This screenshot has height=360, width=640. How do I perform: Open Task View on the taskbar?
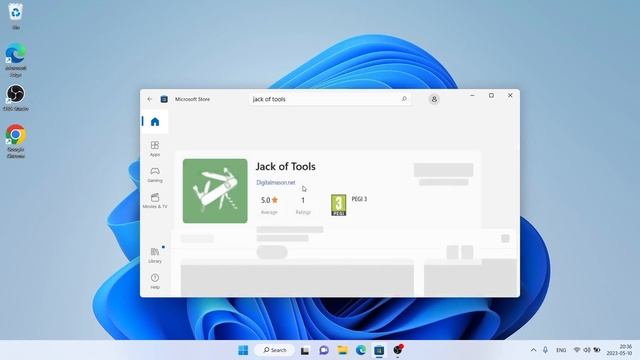(x=305, y=350)
